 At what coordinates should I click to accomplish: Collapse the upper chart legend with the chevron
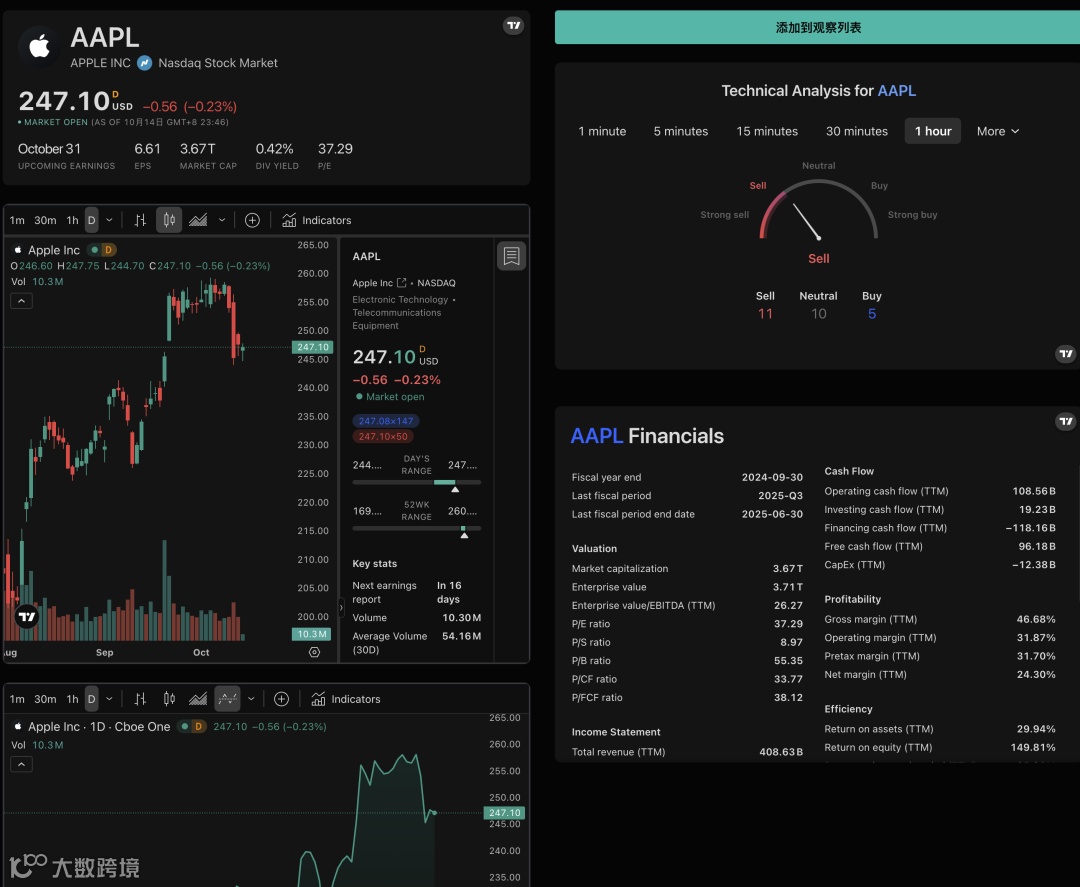coord(21,301)
